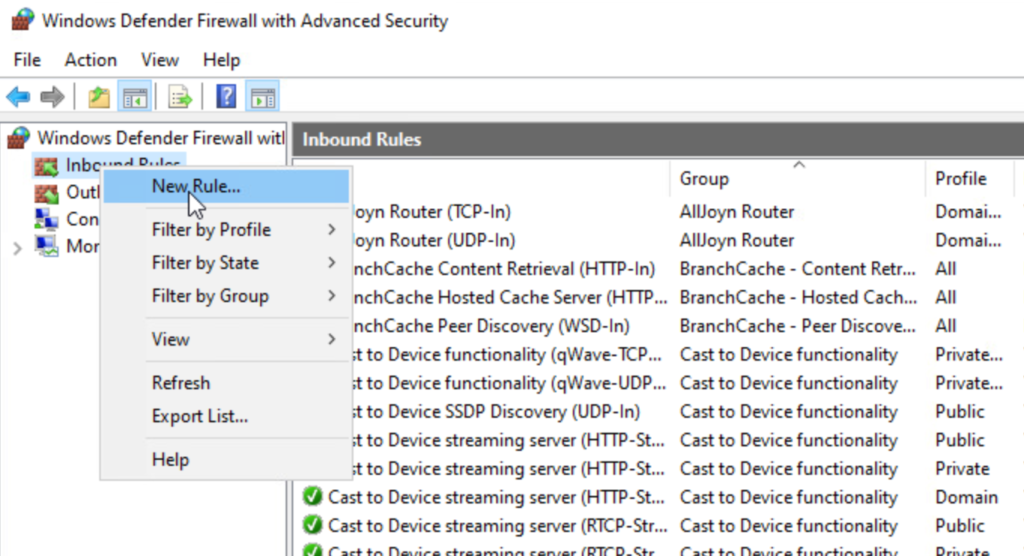Choose New Rule... from the context menu
This screenshot has height=556, width=1024.
(x=196, y=185)
